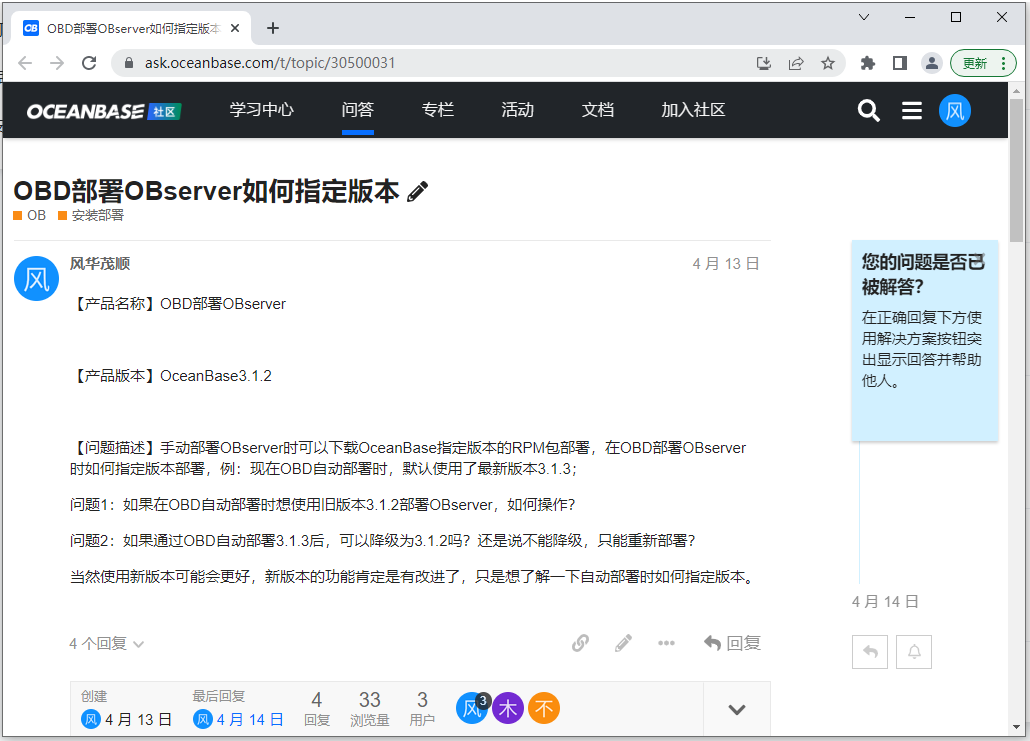
Task: Open a new browser tab
Action: point(273,28)
